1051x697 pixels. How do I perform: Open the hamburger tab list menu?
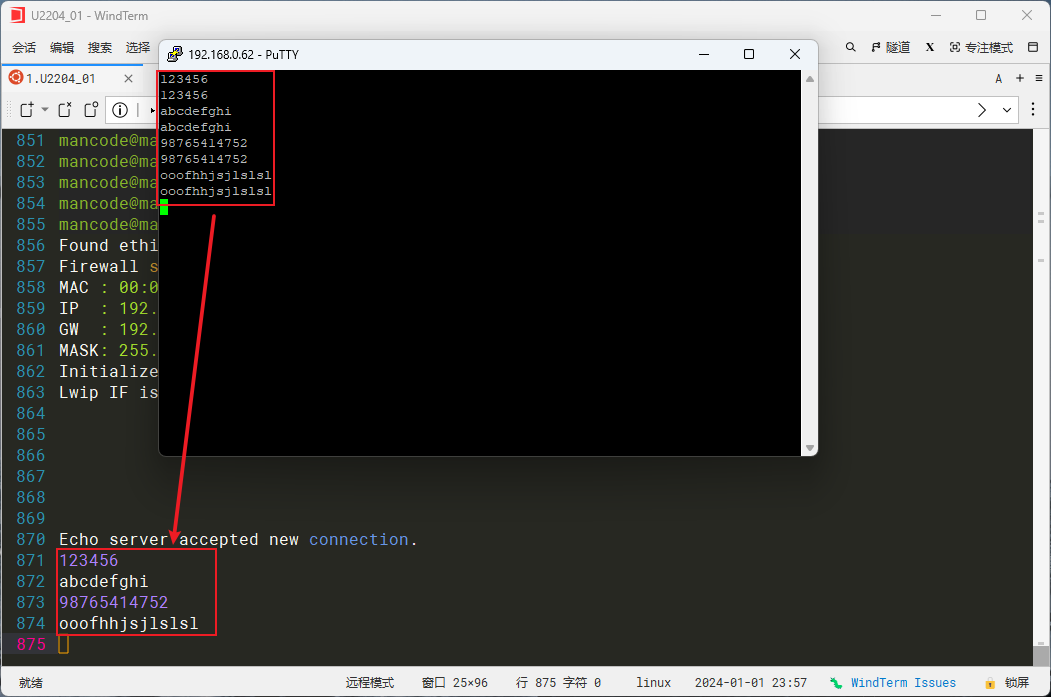[x=1037, y=78]
